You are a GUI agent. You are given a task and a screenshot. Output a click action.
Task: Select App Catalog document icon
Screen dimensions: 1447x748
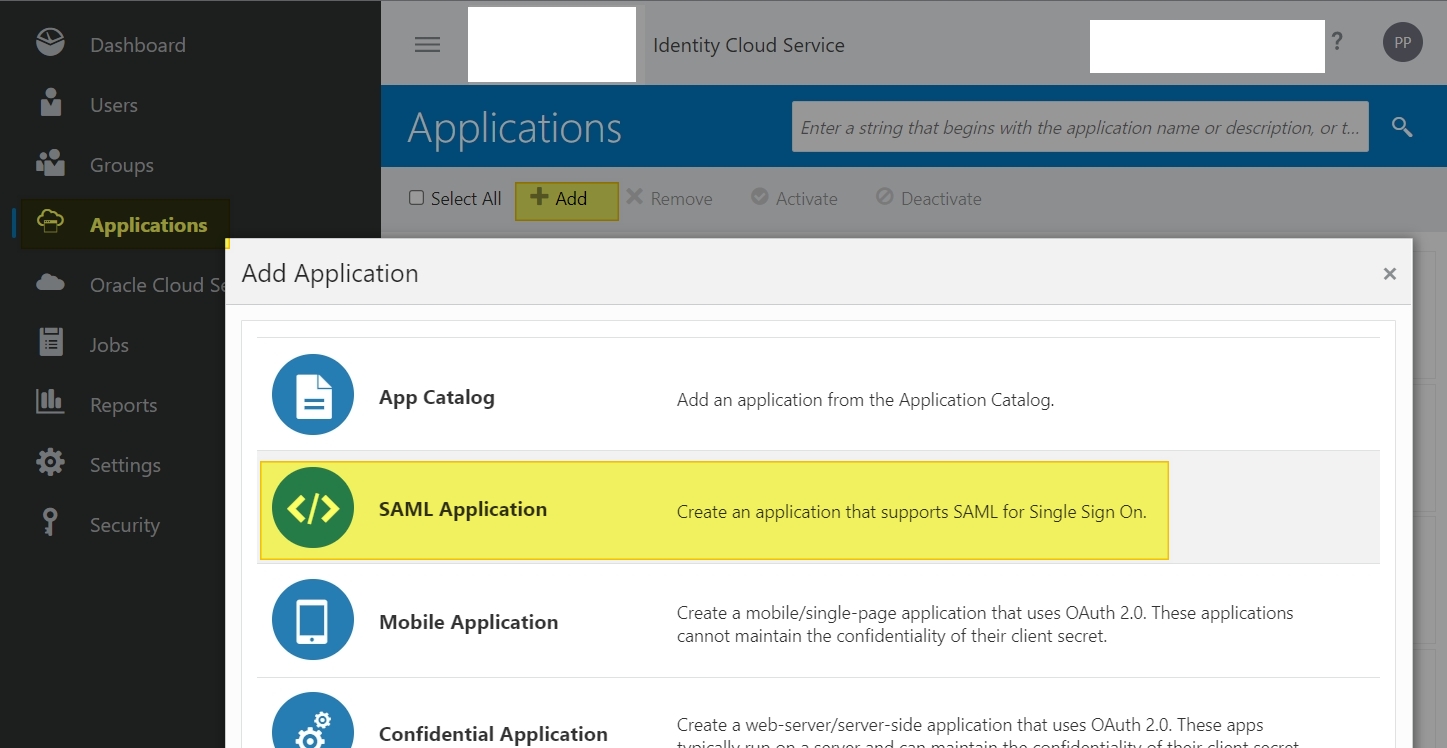pos(313,396)
